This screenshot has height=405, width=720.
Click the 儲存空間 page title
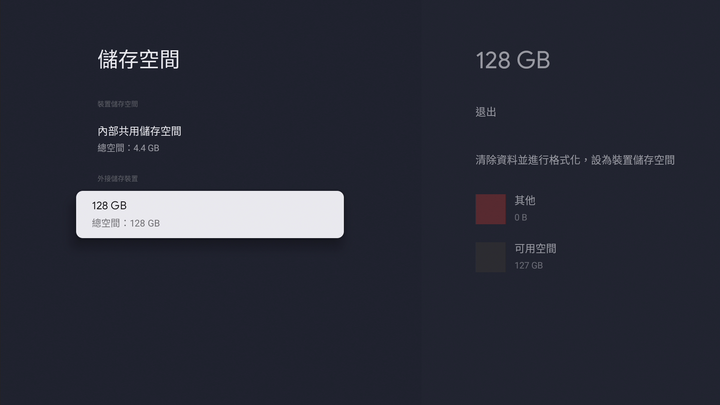coord(138,60)
